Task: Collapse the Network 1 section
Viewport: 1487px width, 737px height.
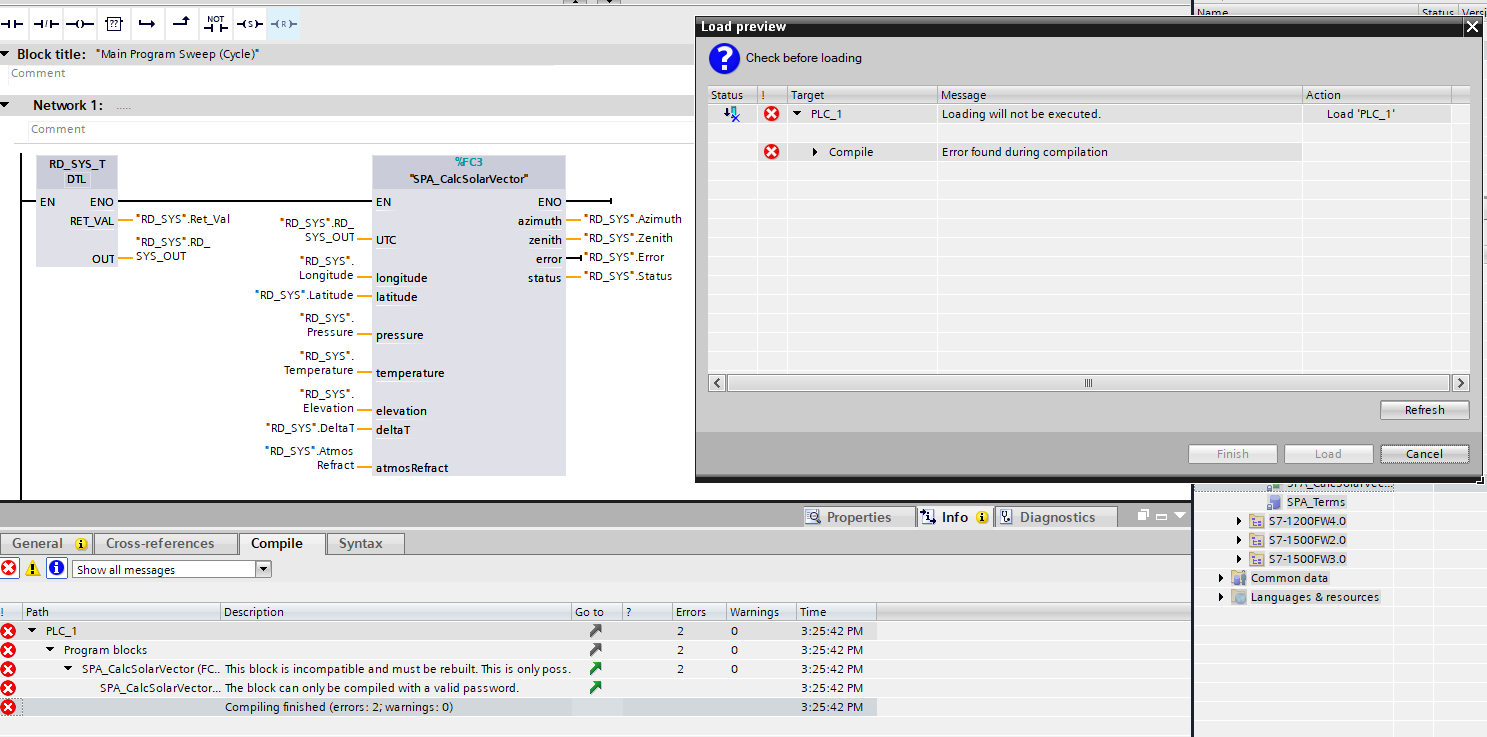Action: [x=7, y=105]
